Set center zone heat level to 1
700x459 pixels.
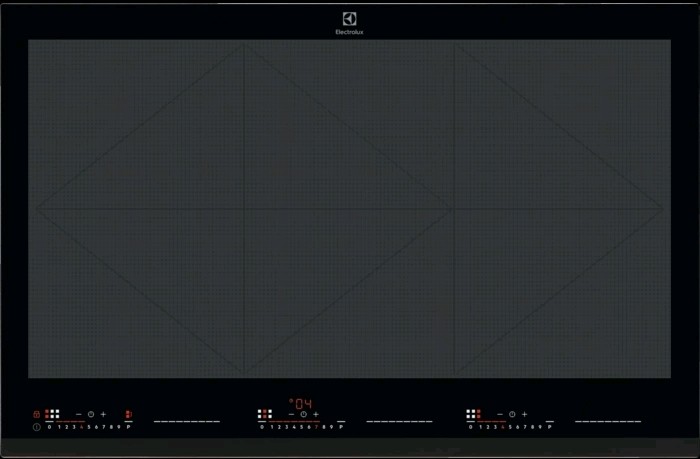pos(272,427)
